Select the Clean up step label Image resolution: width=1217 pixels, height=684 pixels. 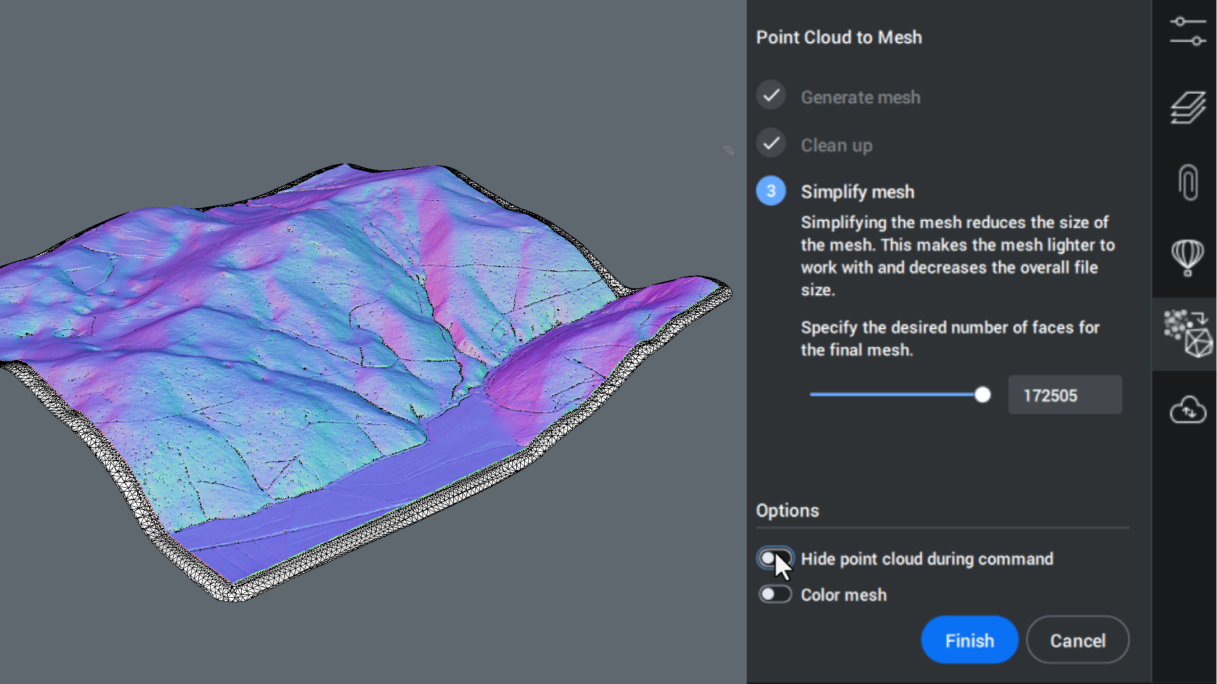[836, 145]
